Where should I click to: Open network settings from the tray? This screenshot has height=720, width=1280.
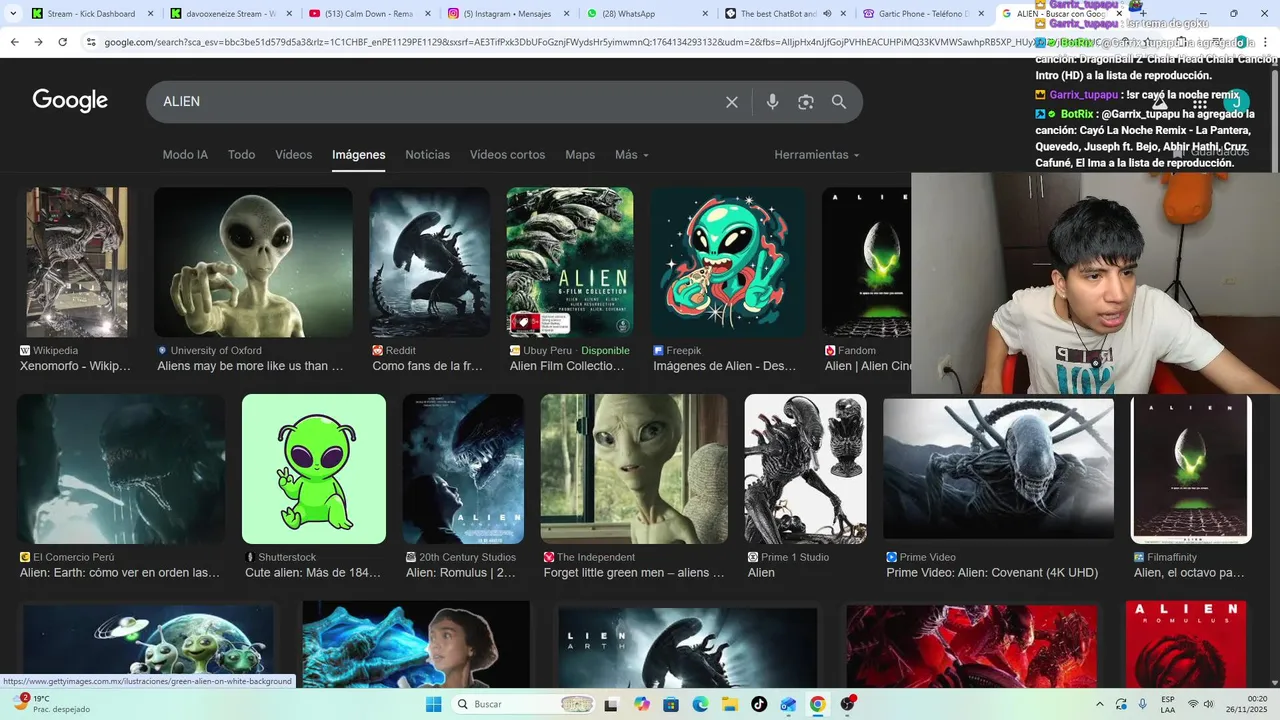click(x=1192, y=704)
